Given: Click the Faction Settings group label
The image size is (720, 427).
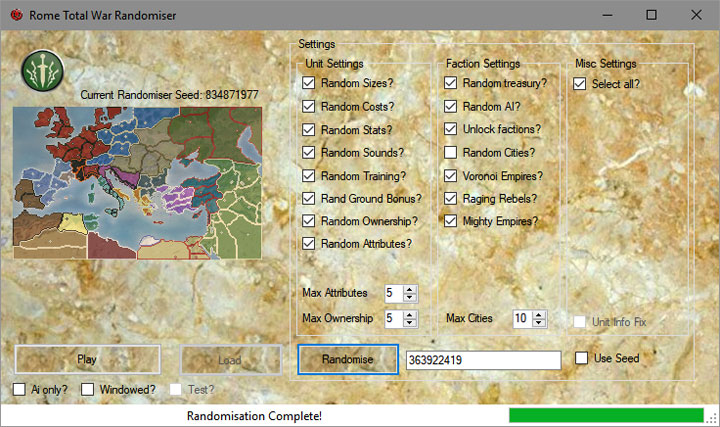Looking at the screenshot, I should click(x=483, y=64).
